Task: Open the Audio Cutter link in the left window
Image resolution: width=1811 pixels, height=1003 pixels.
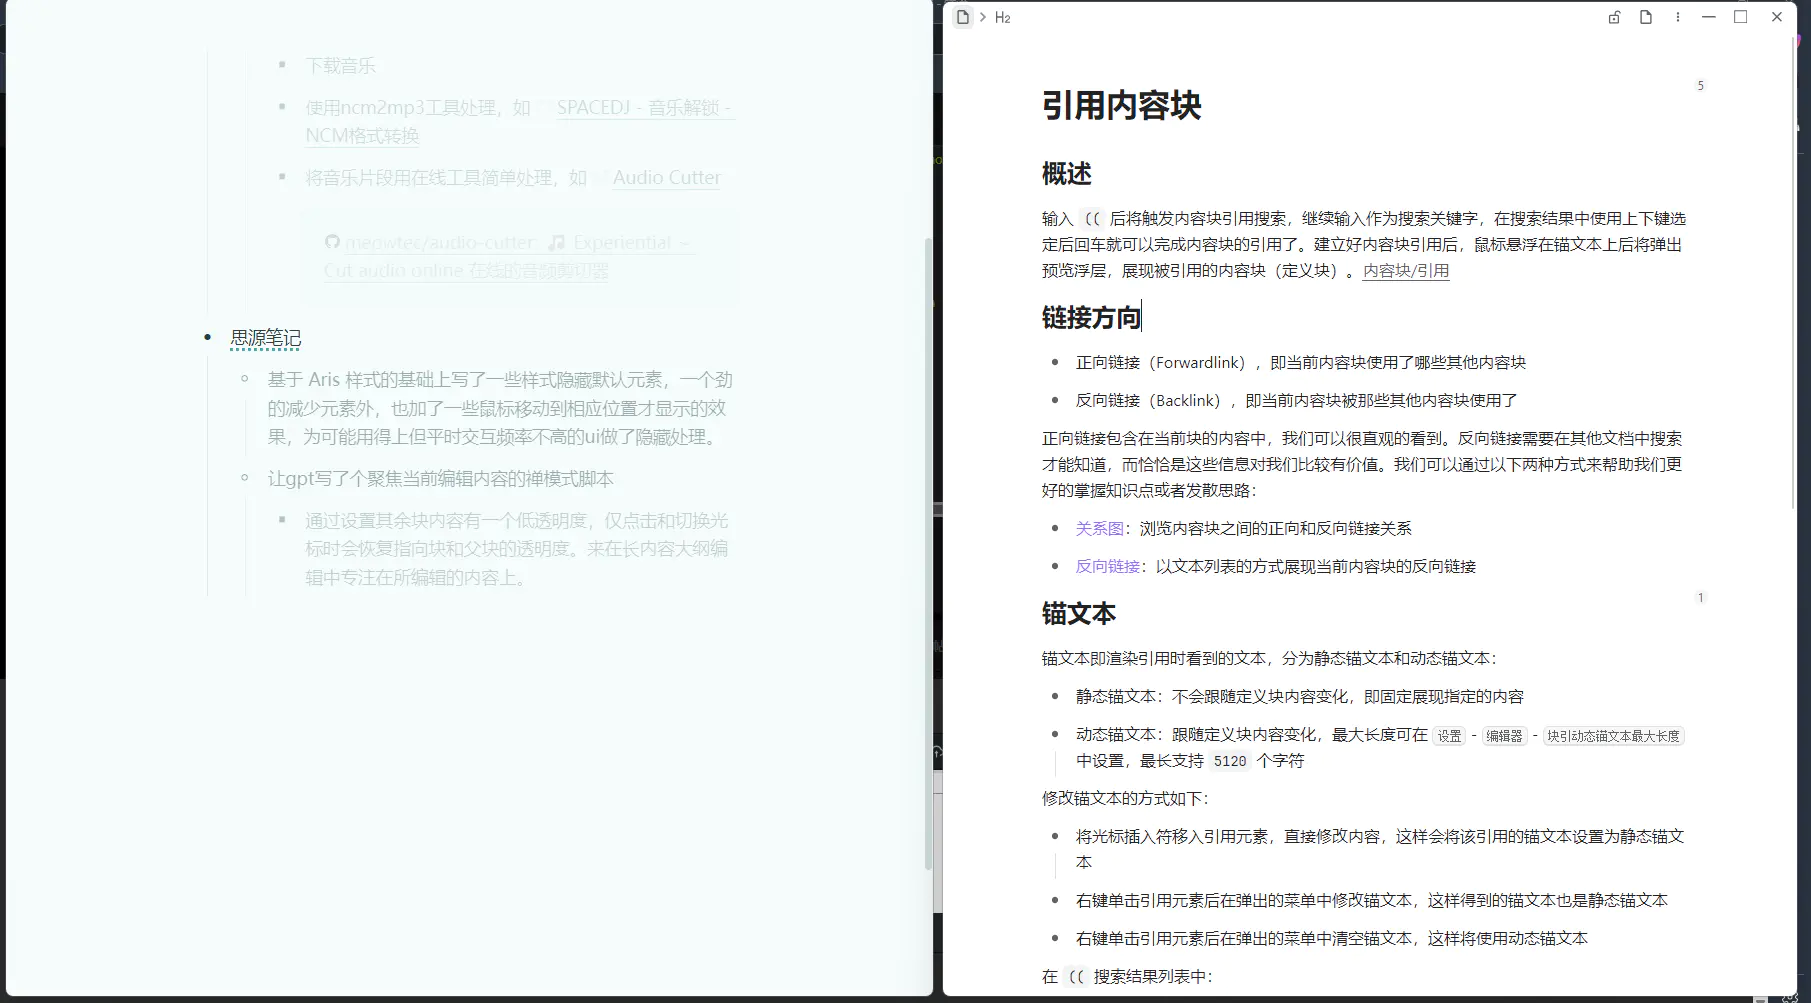Action: click(x=667, y=178)
